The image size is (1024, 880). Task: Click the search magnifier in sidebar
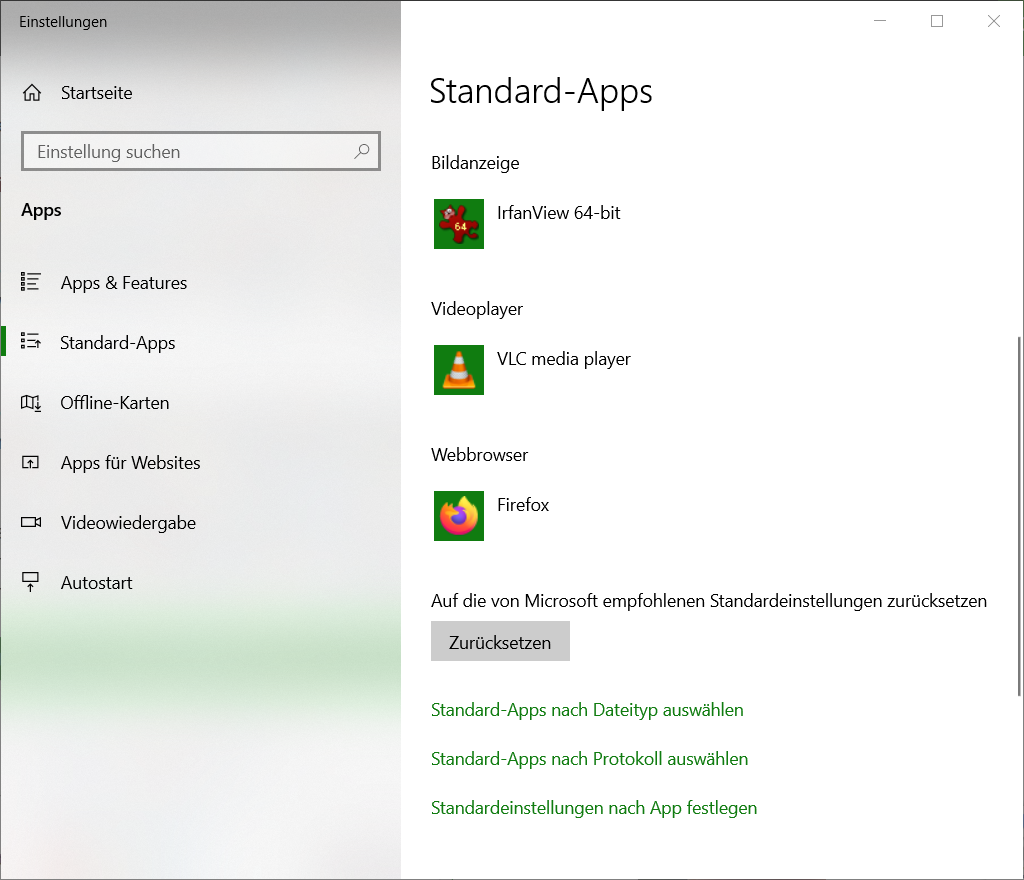[x=362, y=151]
